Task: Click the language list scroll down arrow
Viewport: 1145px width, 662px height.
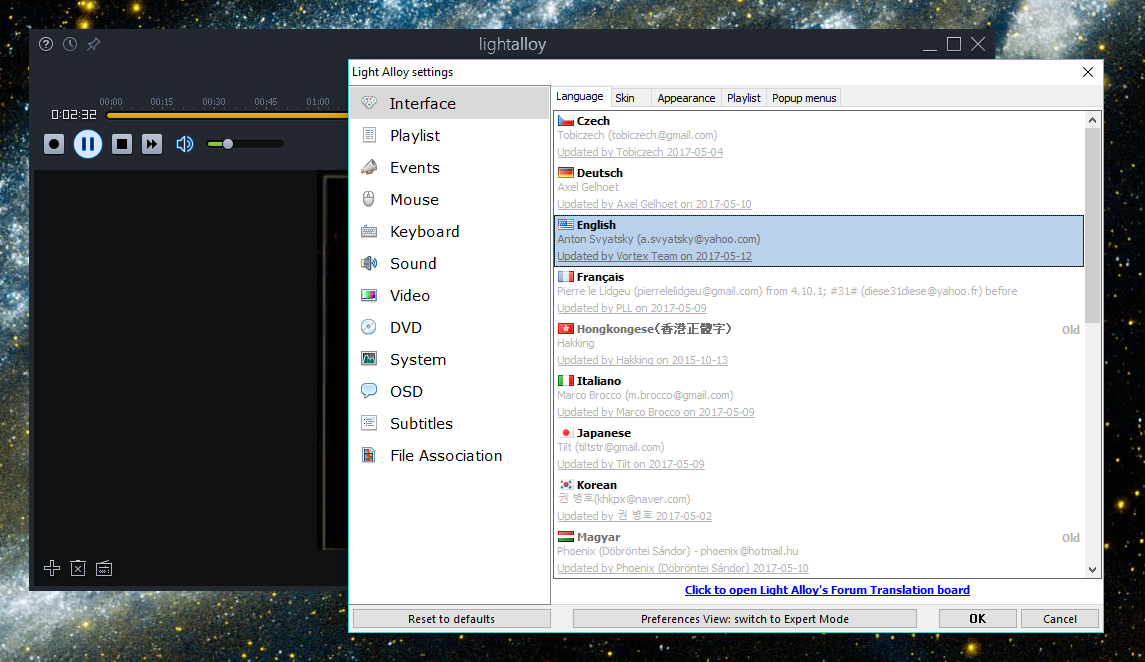Action: (x=1092, y=570)
